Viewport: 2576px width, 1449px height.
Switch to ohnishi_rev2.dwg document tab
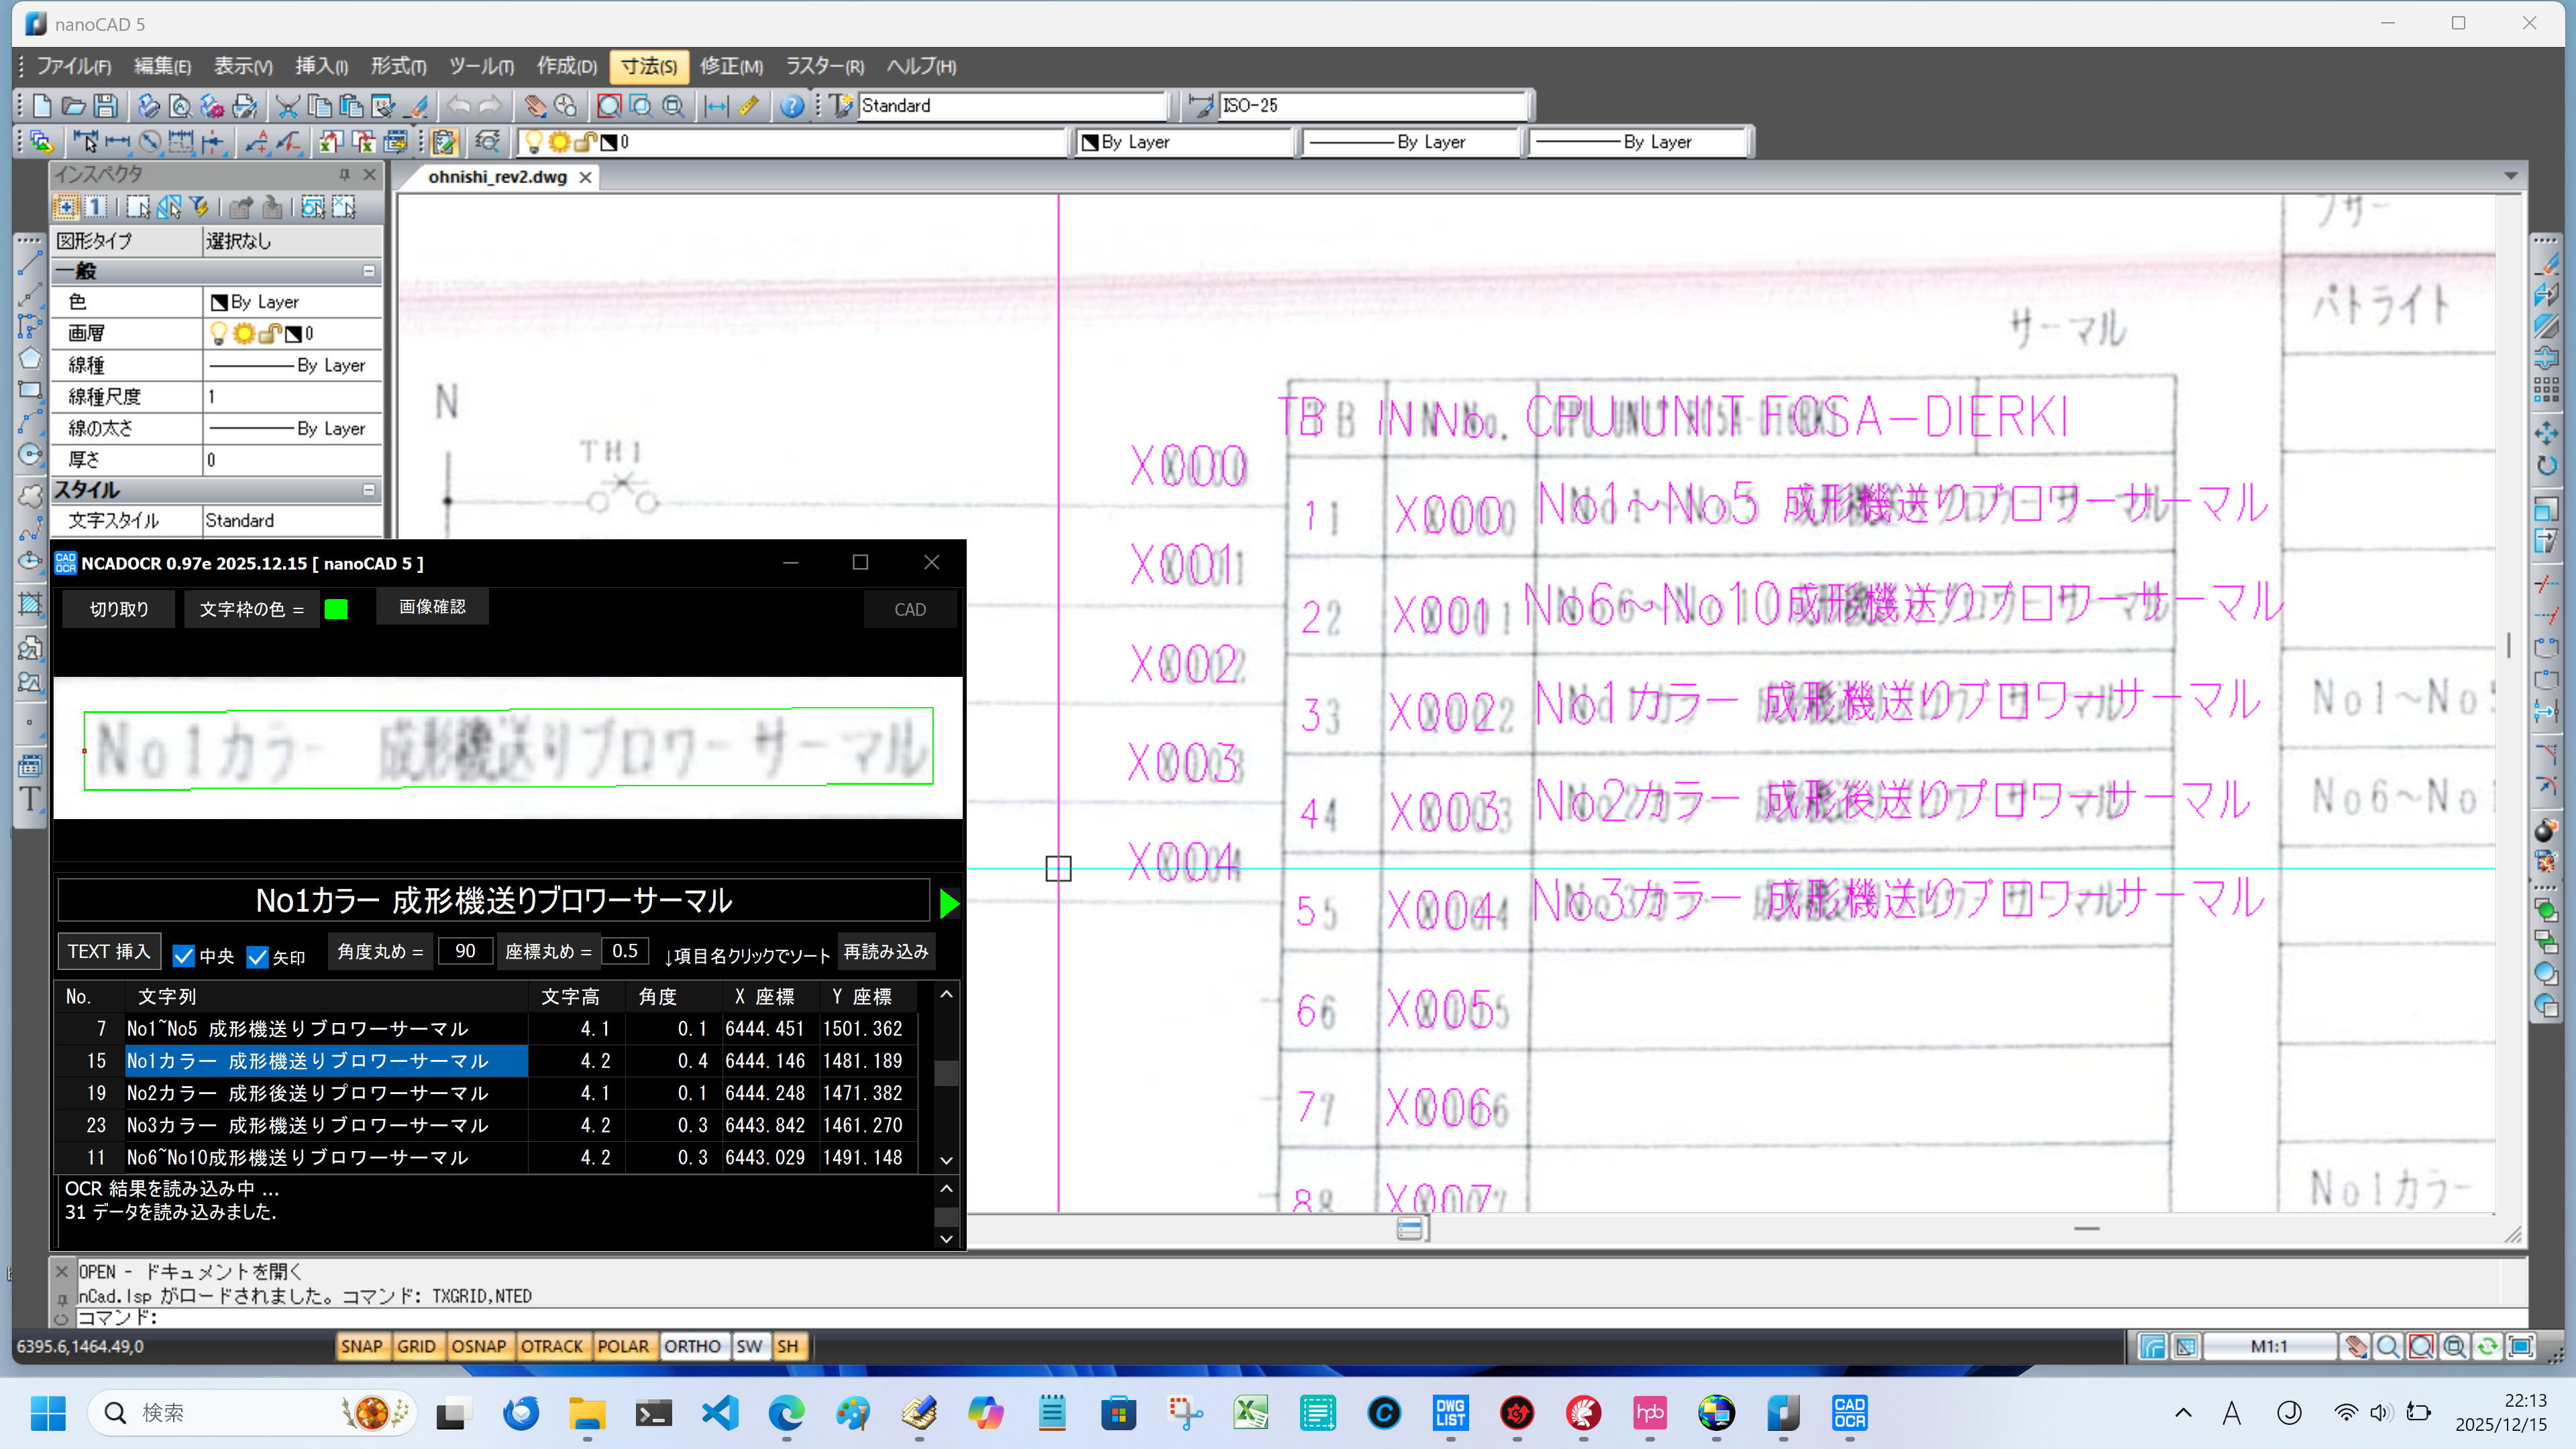click(497, 177)
